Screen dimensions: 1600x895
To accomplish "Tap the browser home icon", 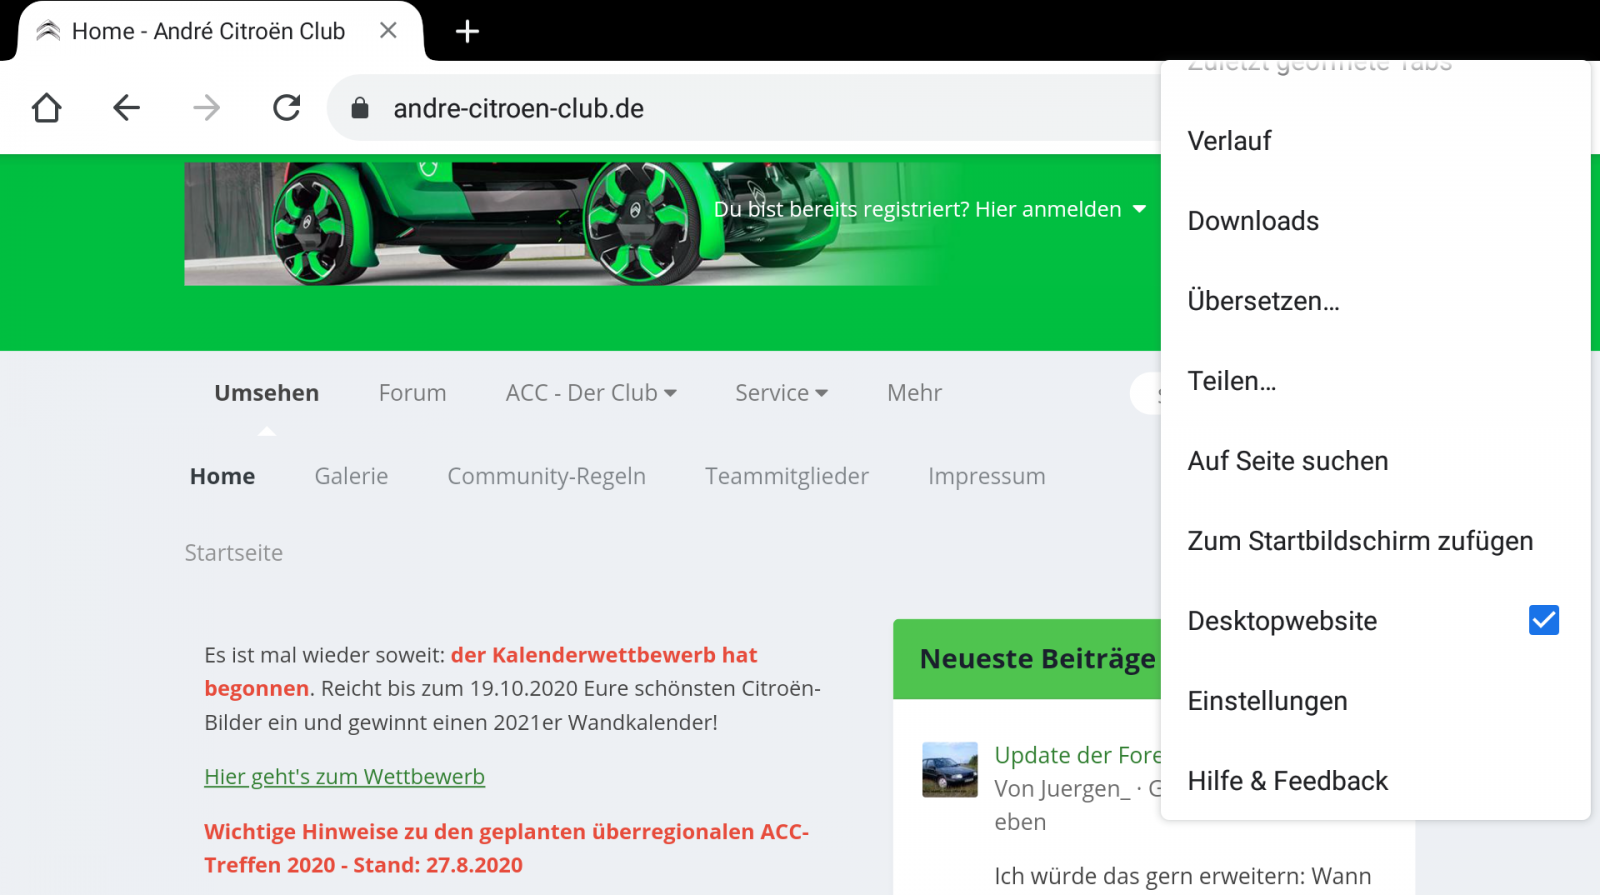I will click(x=47, y=108).
